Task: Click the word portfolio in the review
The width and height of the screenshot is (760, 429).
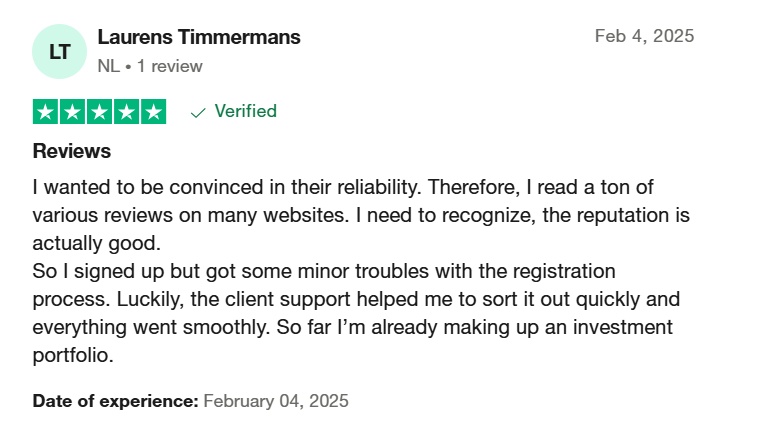Action: [x=73, y=356]
